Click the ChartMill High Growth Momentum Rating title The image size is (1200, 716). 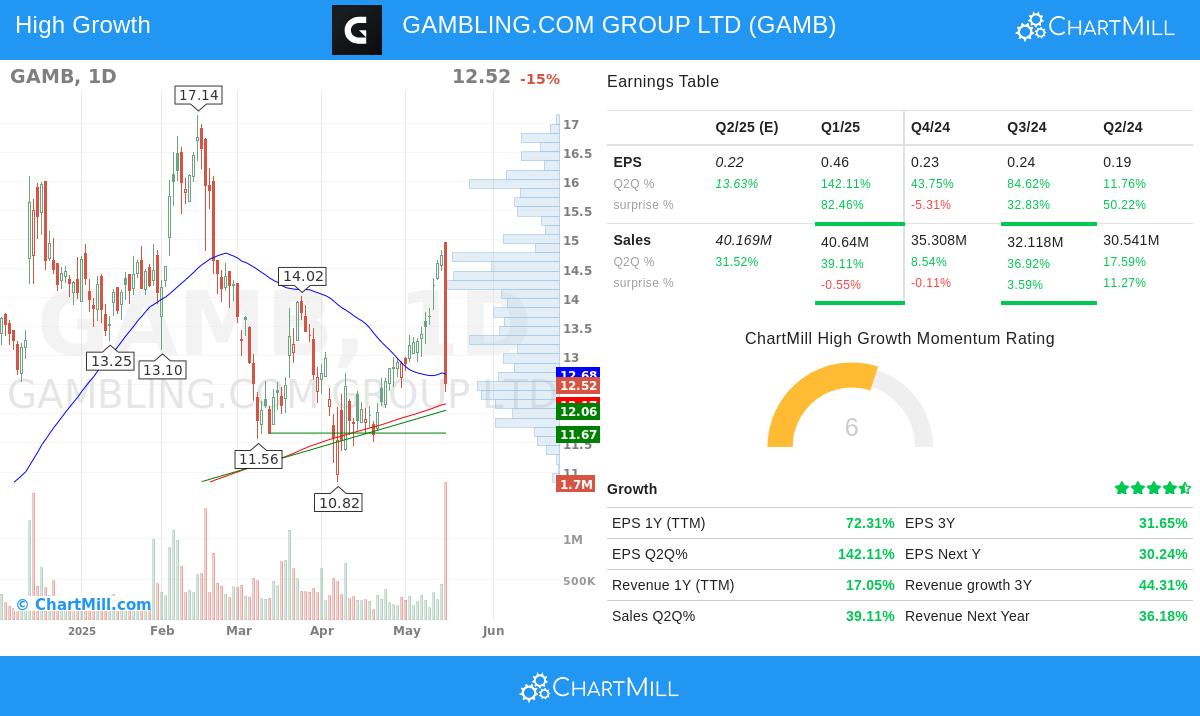tap(900, 339)
